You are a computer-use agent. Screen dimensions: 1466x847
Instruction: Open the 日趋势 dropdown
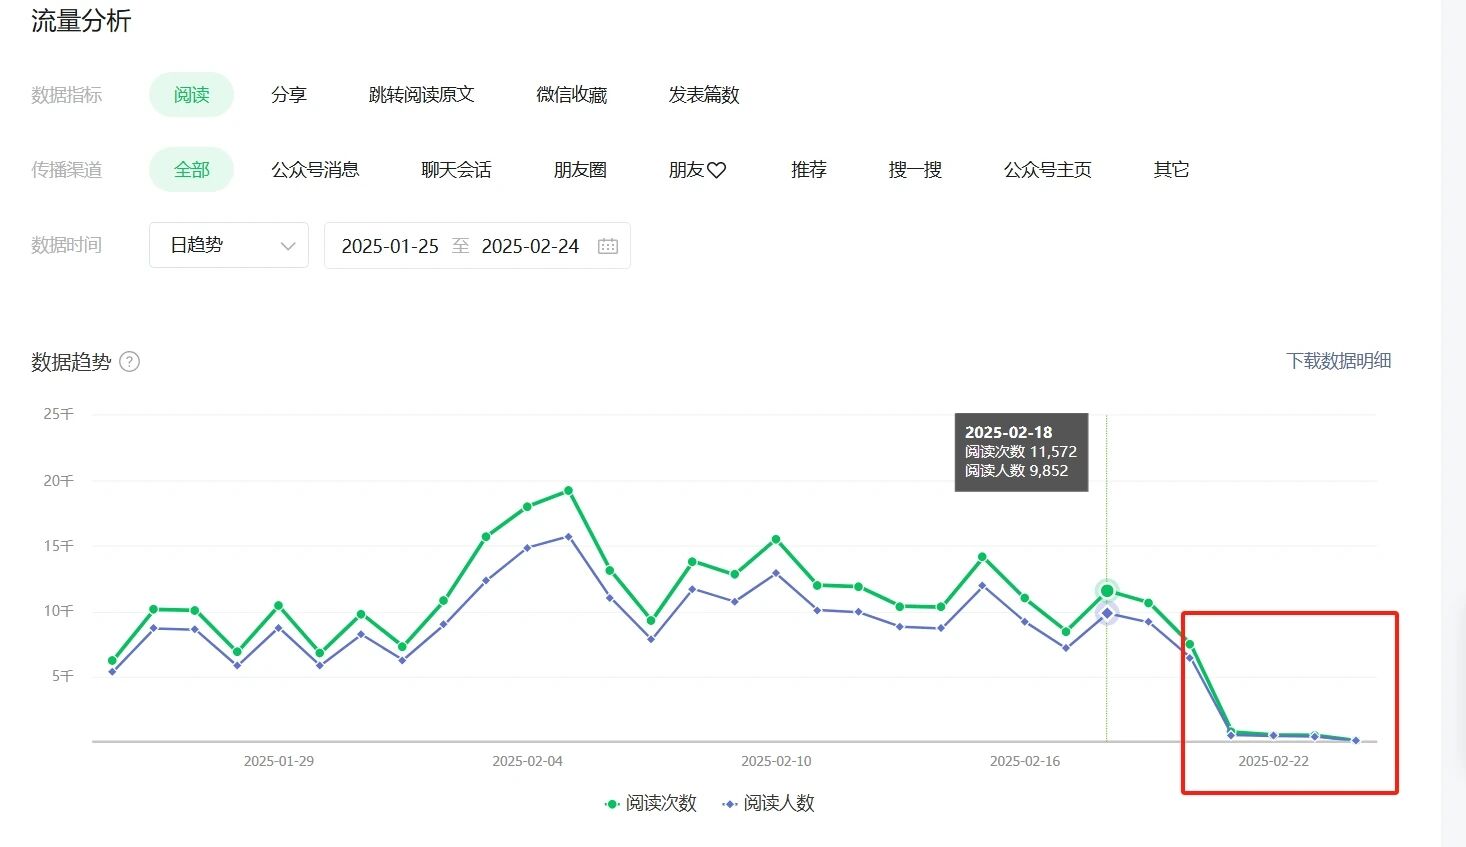click(229, 245)
